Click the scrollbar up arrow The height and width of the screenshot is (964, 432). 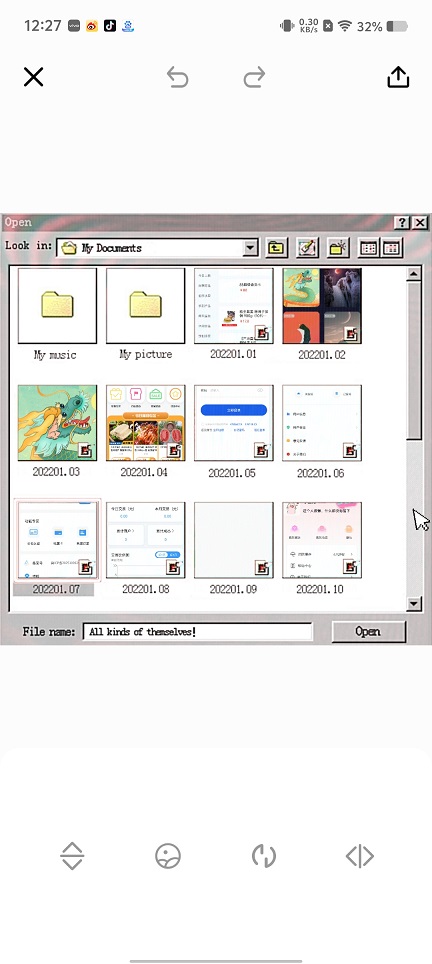click(414, 274)
